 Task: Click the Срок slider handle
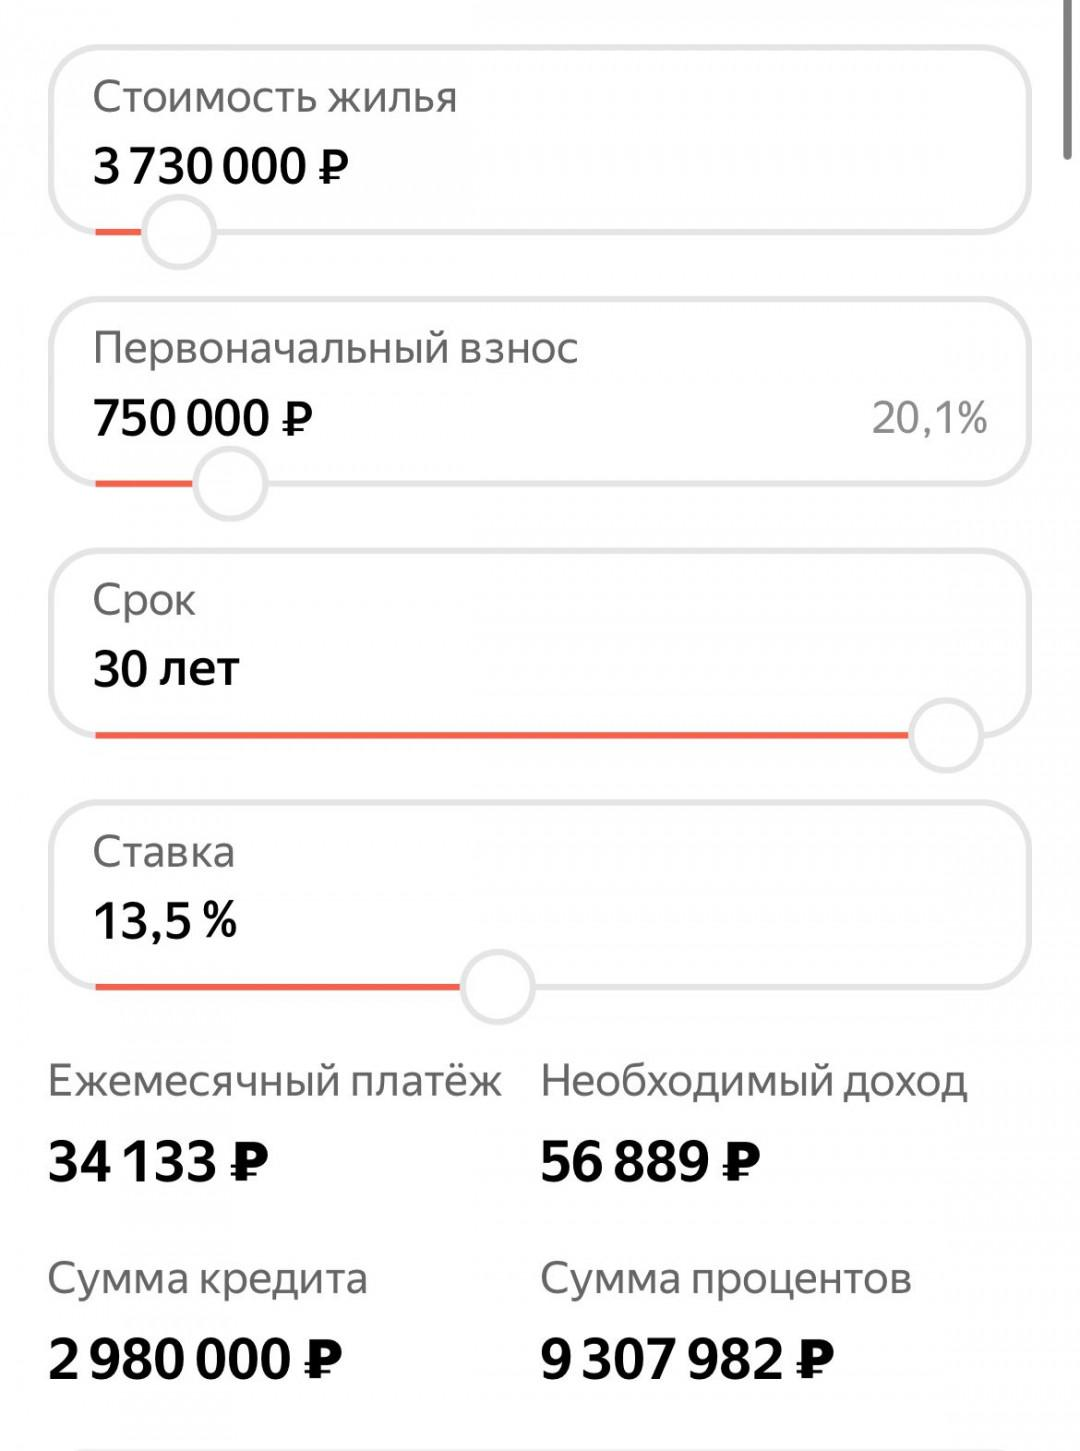[945, 735]
